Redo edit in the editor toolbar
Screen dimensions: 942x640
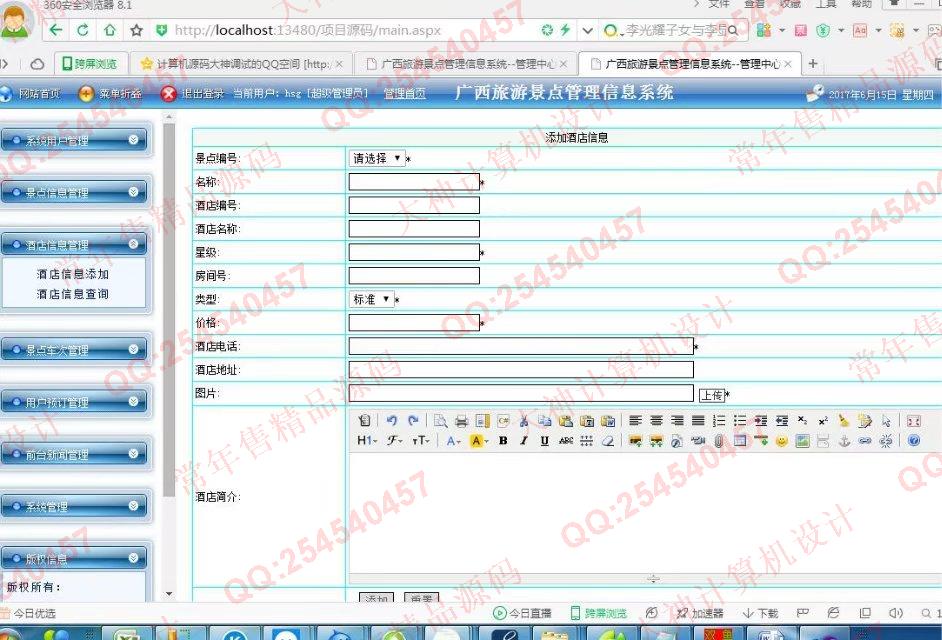click(x=413, y=421)
